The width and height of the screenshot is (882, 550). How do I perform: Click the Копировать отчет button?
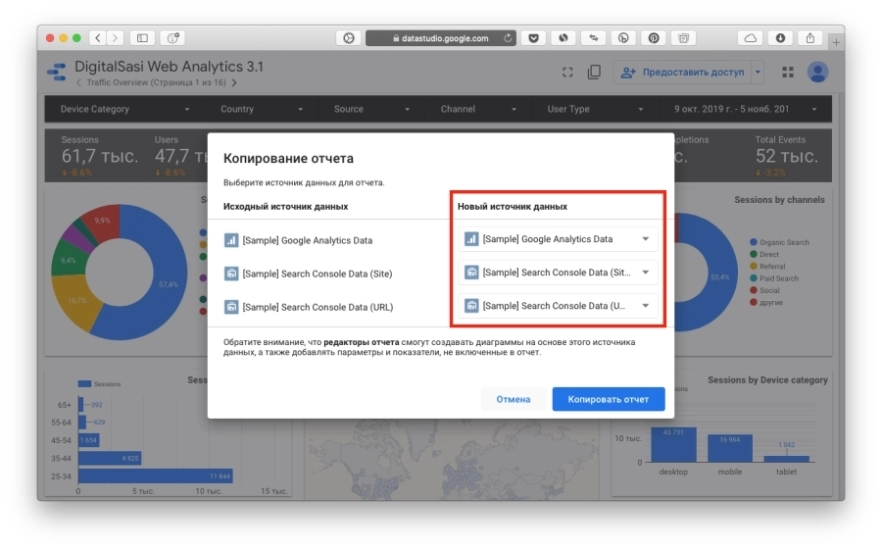point(608,399)
